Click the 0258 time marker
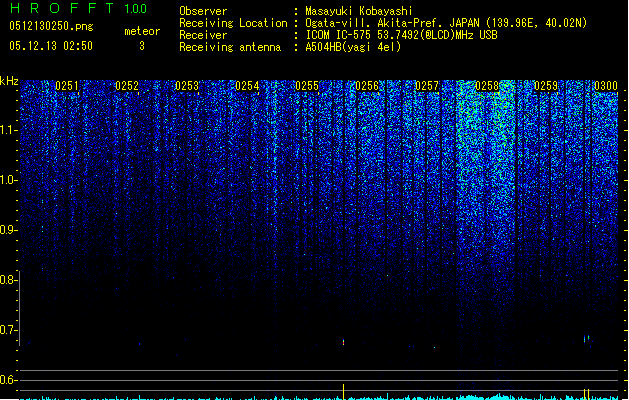The width and height of the screenshot is (629, 400). [x=487, y=86]
